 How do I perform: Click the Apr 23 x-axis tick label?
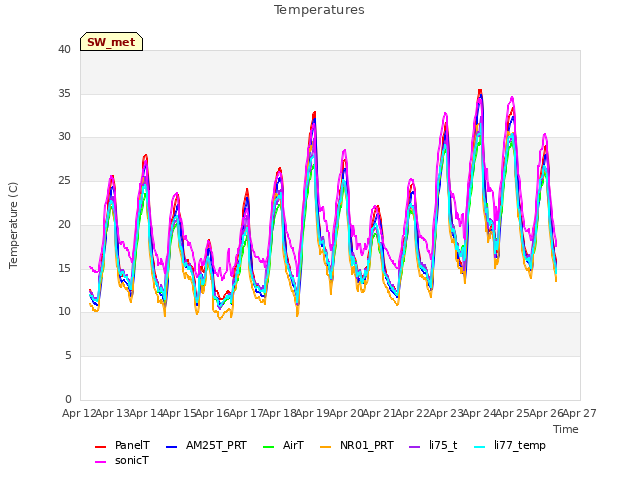coord(446,413)
